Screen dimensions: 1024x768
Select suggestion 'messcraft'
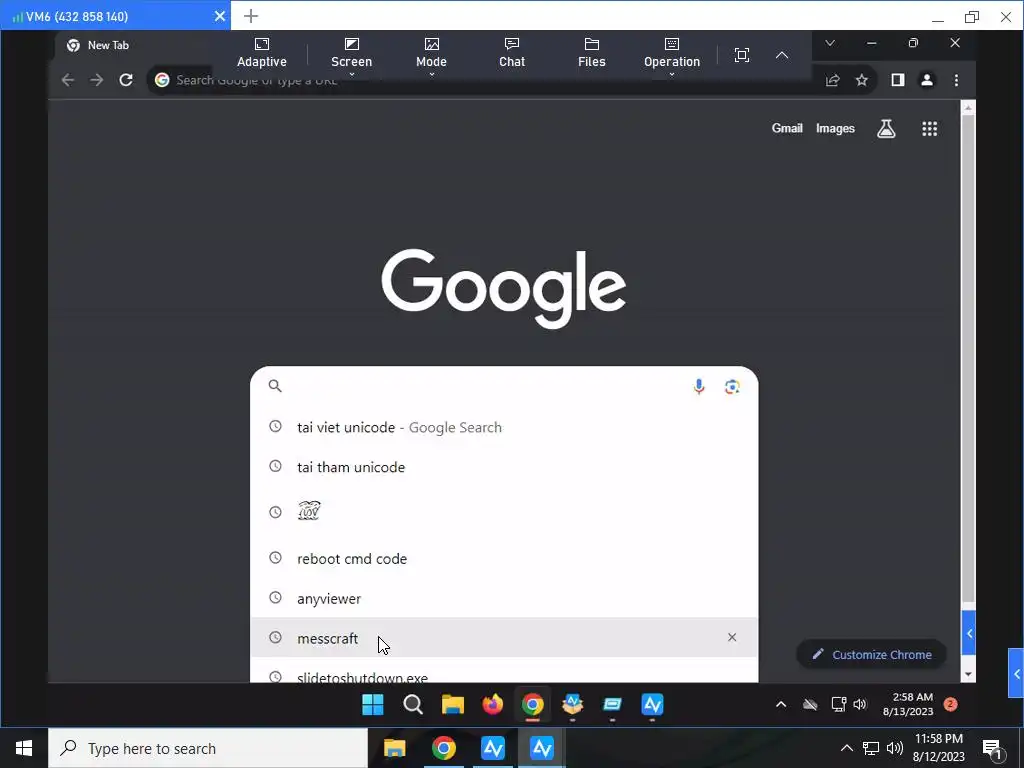504,637
